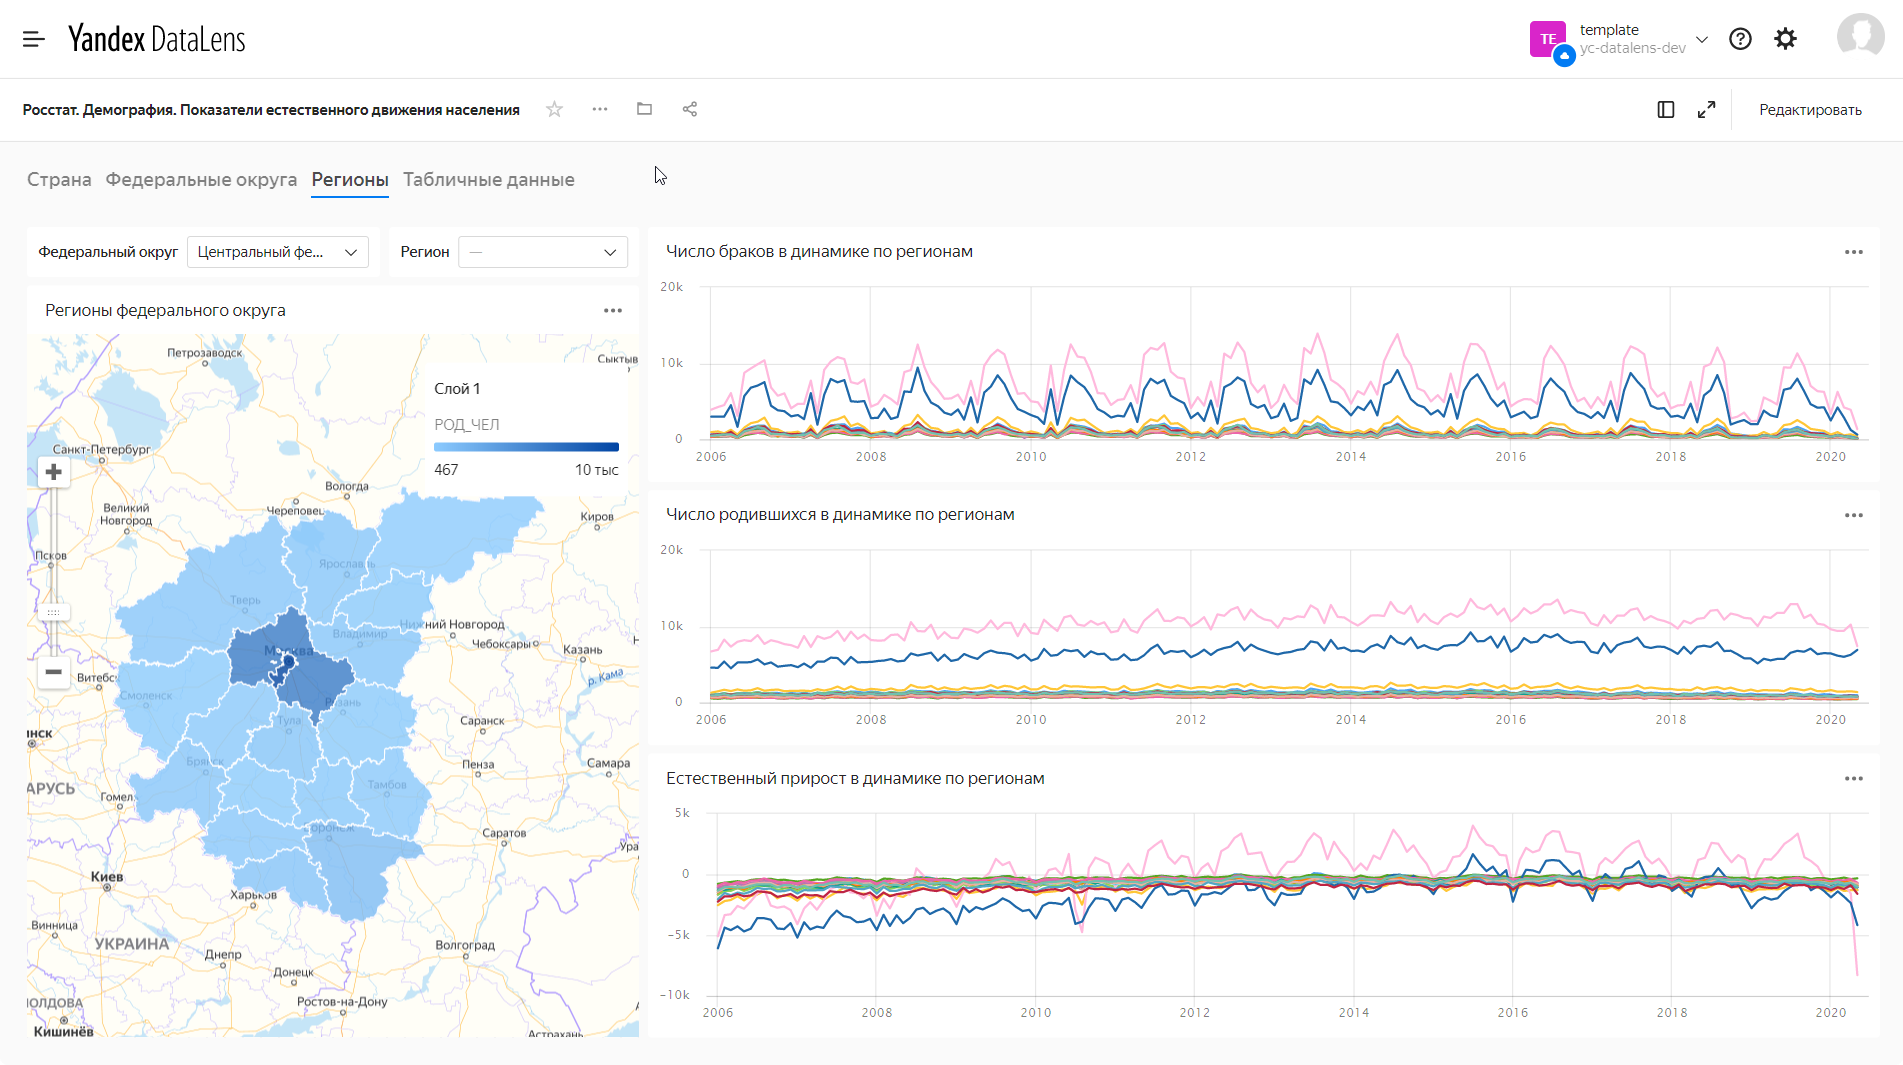Screen dimensions: 1903x1065
Task: Open the settings gear icon
Action: [x=1785, y=39]
